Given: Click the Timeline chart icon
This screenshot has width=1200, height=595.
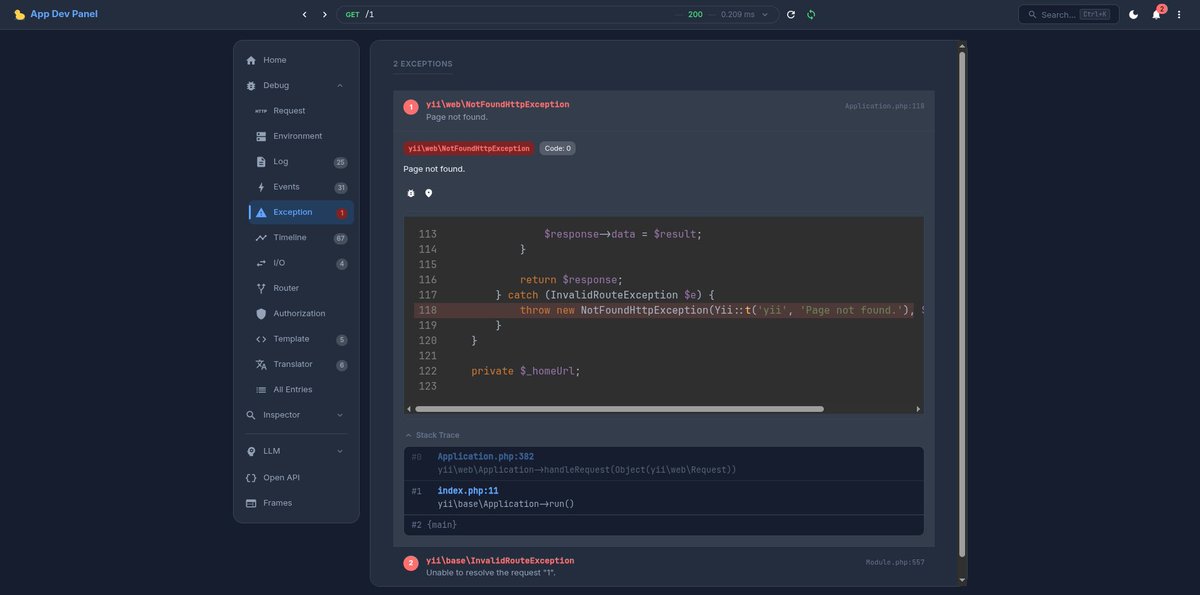Looking at the screenshot, I should [x=261, y=238].
